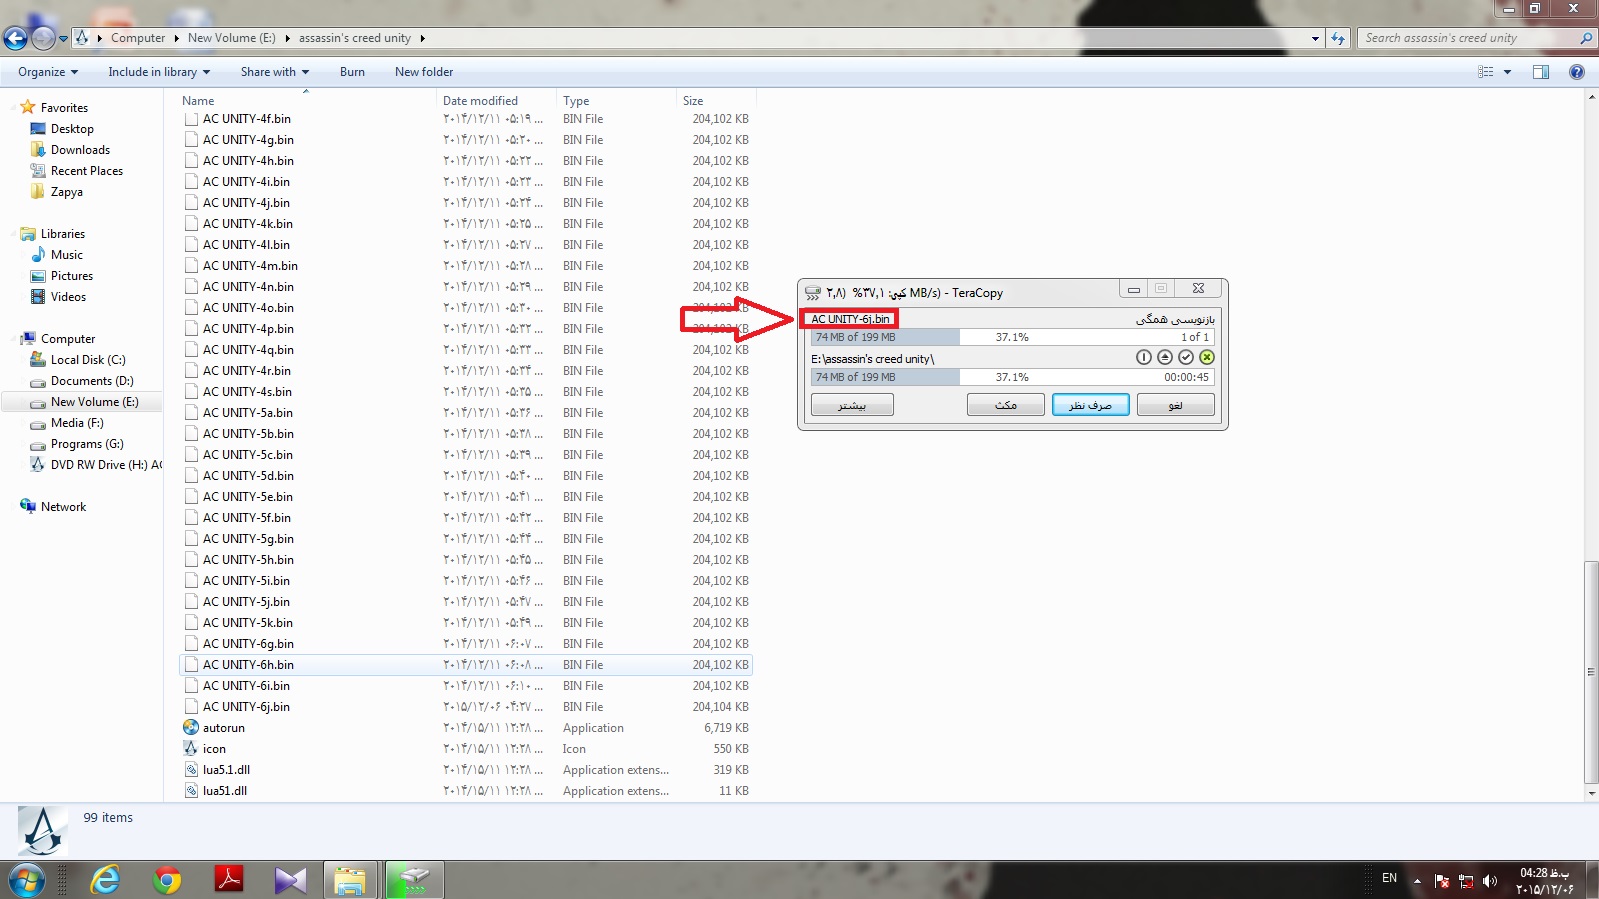Select file AC UNITY-4f.bin in the list
Image resolution: width=1599 pixels, height=899 pixels.
point(247,119)
